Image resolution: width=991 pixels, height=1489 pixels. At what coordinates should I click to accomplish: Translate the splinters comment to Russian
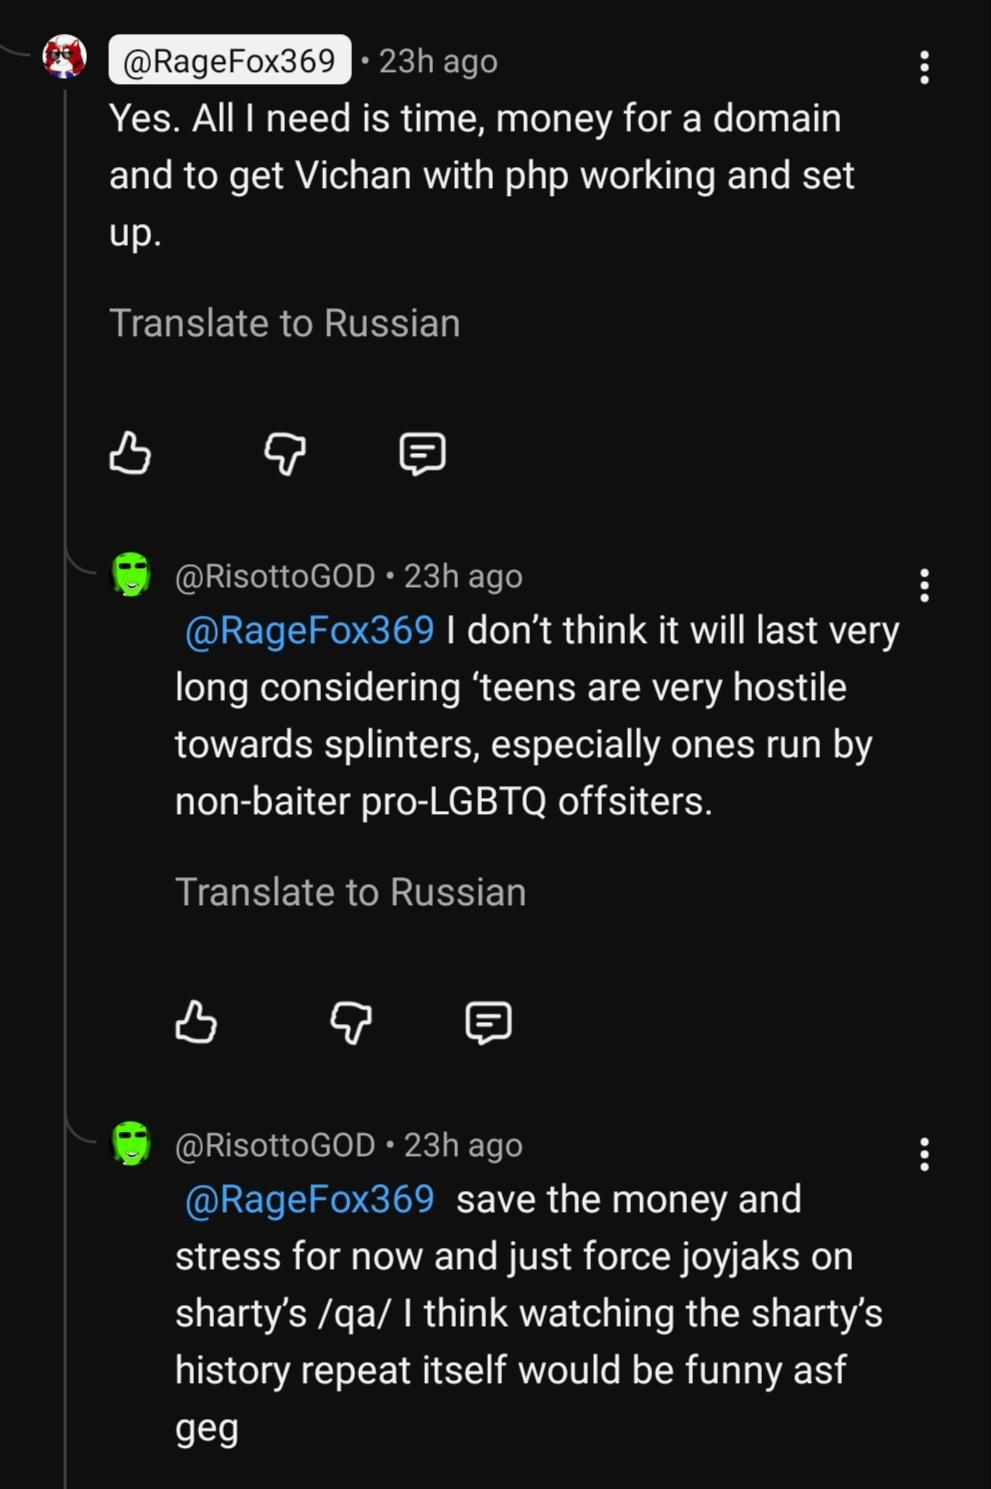(x=350, y=892)
